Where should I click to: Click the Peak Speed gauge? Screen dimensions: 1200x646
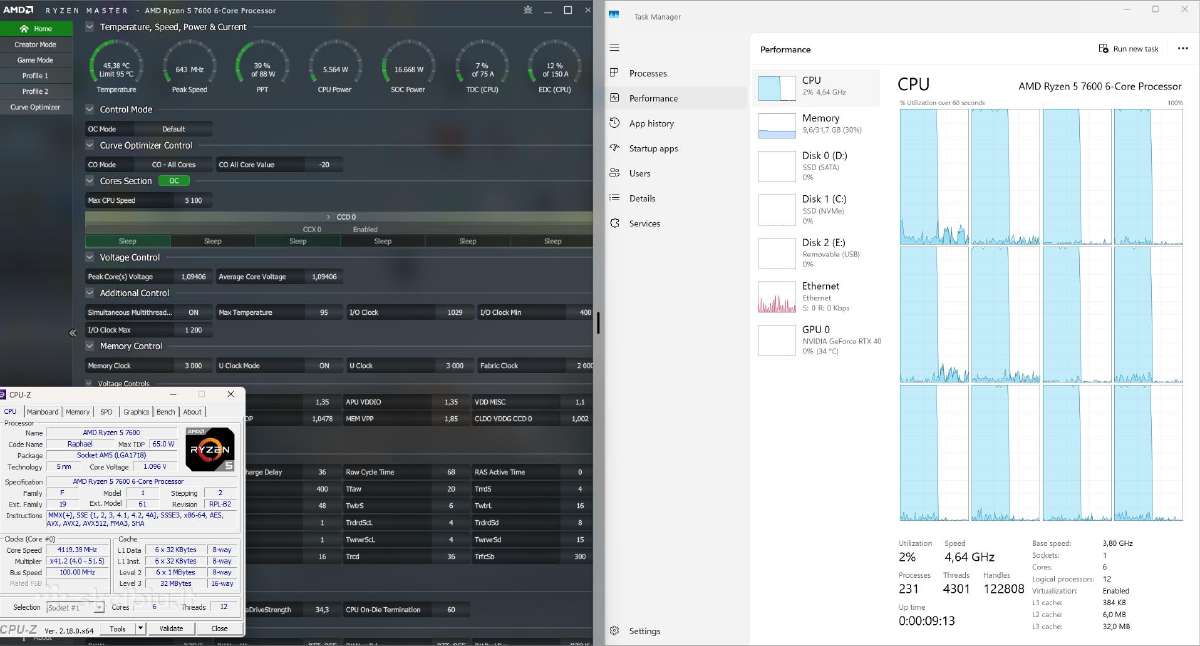[189, 67]
